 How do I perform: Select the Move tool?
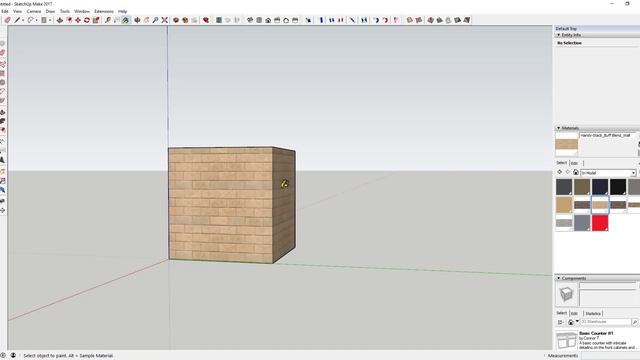(78, 20)
